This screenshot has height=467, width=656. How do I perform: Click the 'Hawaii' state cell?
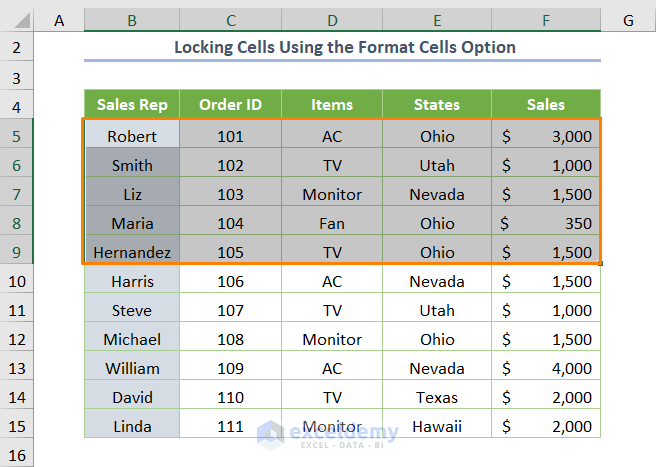tap(437, 427)
